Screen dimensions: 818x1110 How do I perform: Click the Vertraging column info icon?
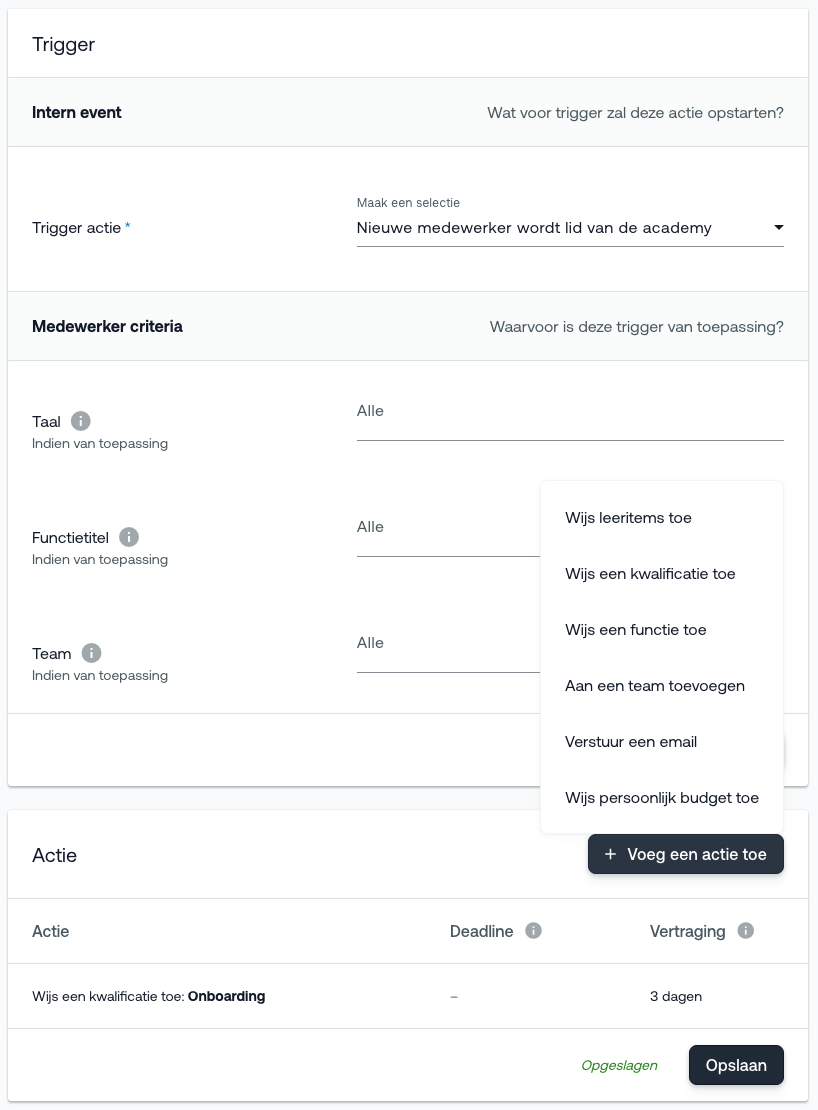tap(745, 931)
